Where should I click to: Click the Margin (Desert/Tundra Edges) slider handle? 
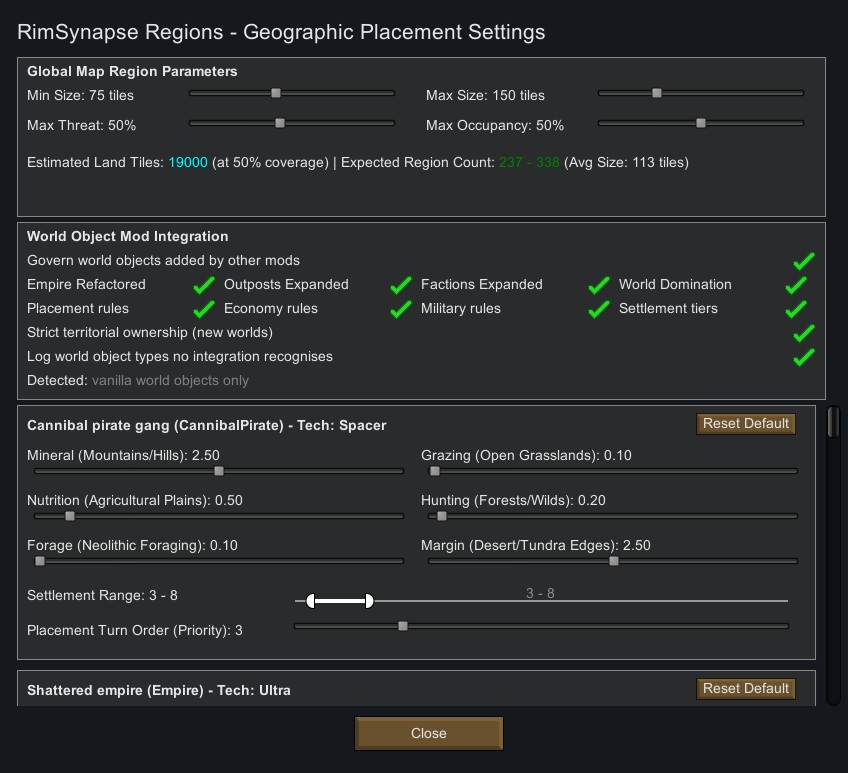click(x=614, y=561)
